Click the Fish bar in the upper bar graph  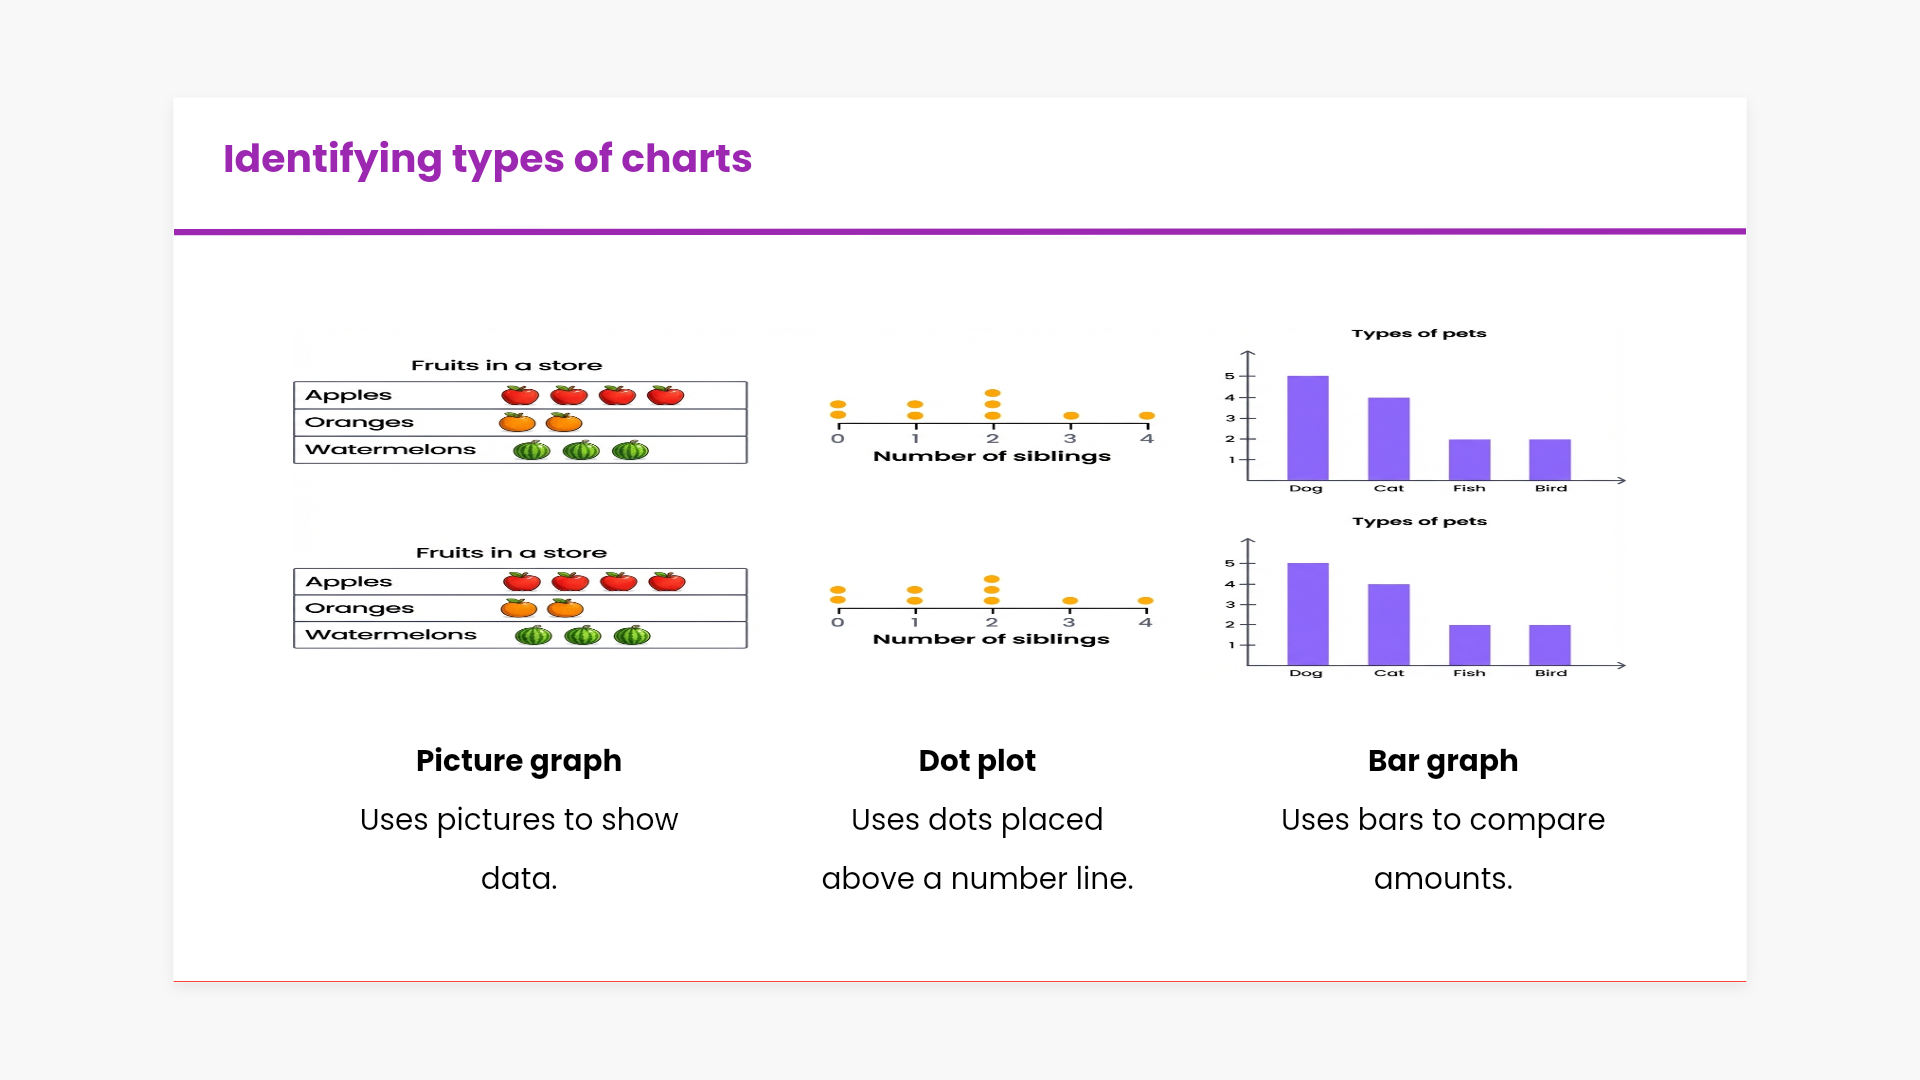click(1469, 460)
